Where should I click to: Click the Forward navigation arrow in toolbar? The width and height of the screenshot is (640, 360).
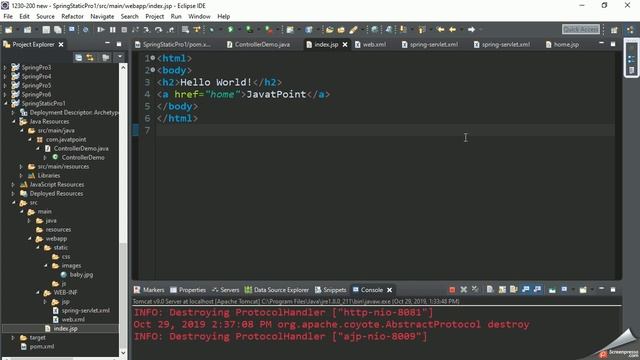[471, 29]
